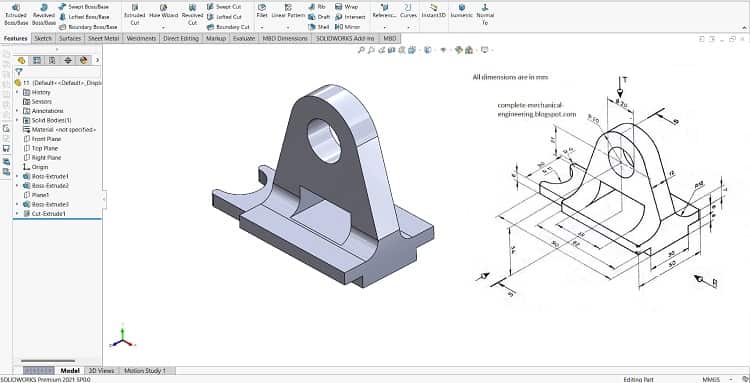The height and width of the screenshot is (383, 750).
Task: Expand the Cut-Extrude1 feature node
Action: point(18,214)
